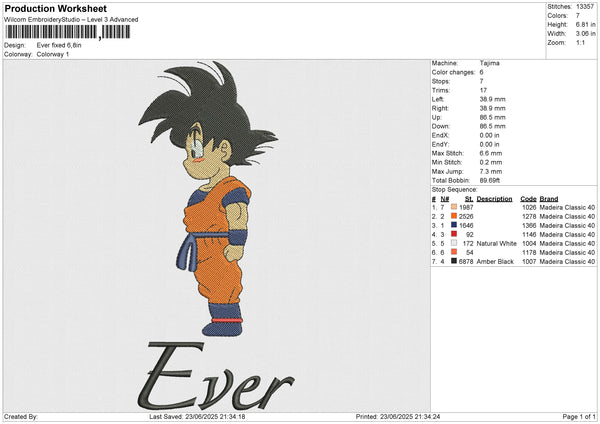Viewport: 600px width, 424px height.
Task: Click the 'Max Stitch:' value 6.6 mm
Action: [491, 153]
